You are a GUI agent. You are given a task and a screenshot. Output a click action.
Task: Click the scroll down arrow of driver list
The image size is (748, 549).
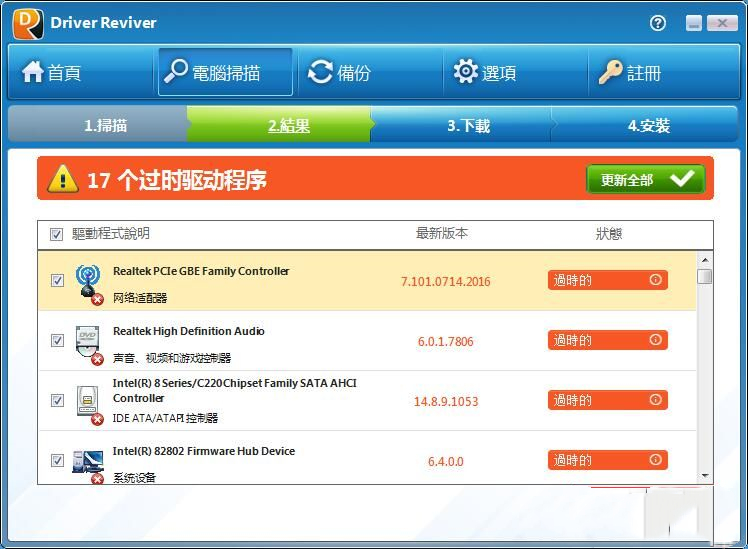click(705, 476)
